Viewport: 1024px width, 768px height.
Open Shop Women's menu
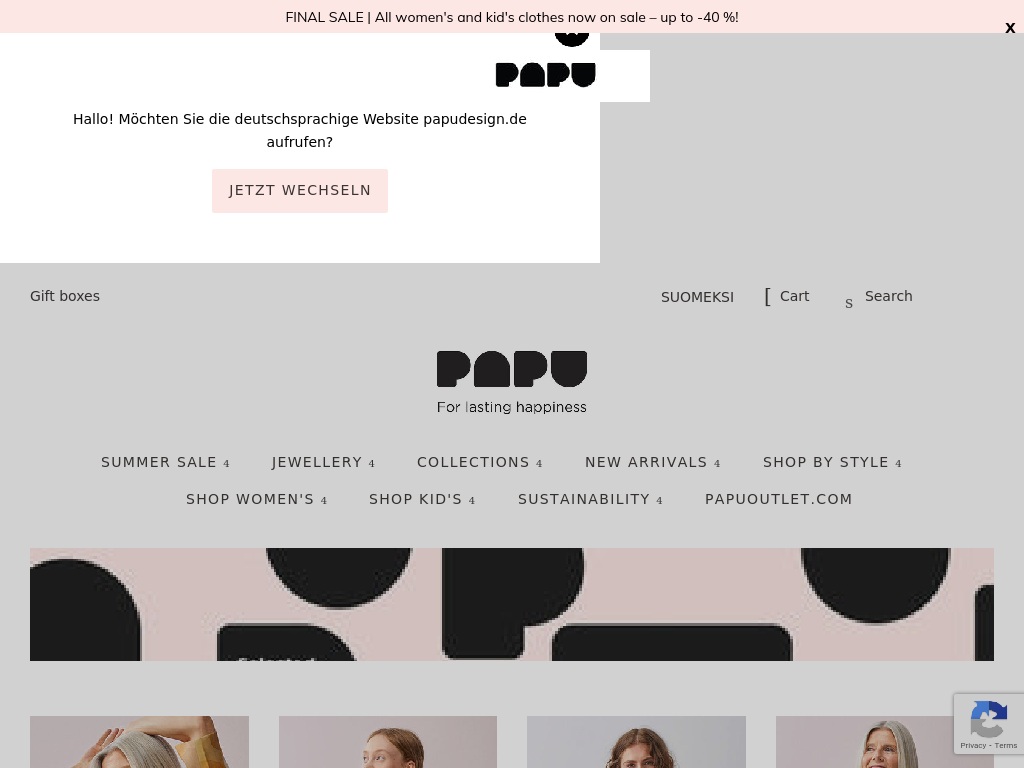click(257, 499)
